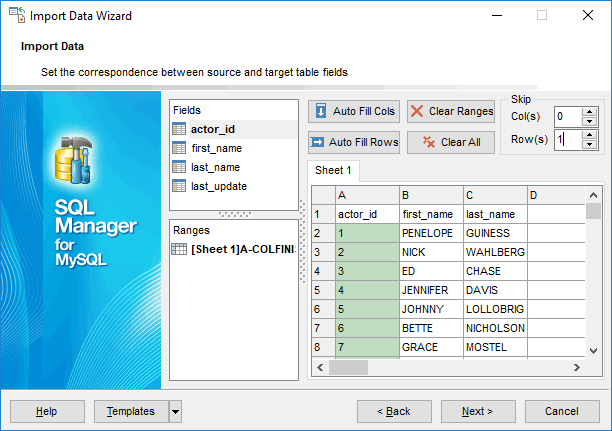This screenshot has width=612, height=431.
Task: Select the first_name field in Fields list
Action: click(216, 148)
